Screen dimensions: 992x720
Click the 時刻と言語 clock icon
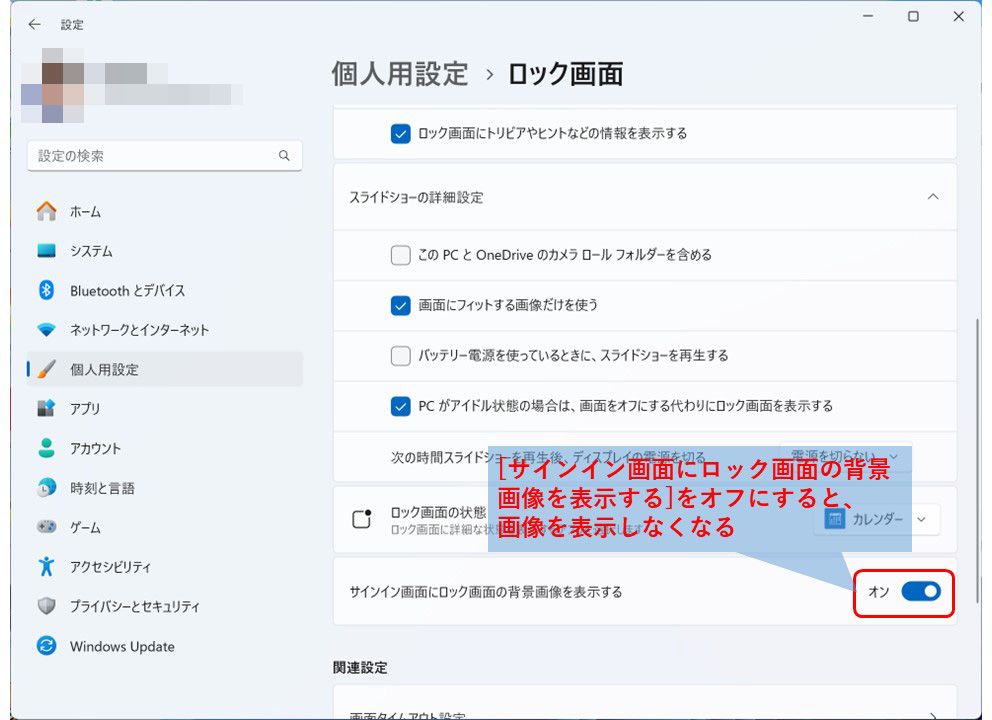46,488
